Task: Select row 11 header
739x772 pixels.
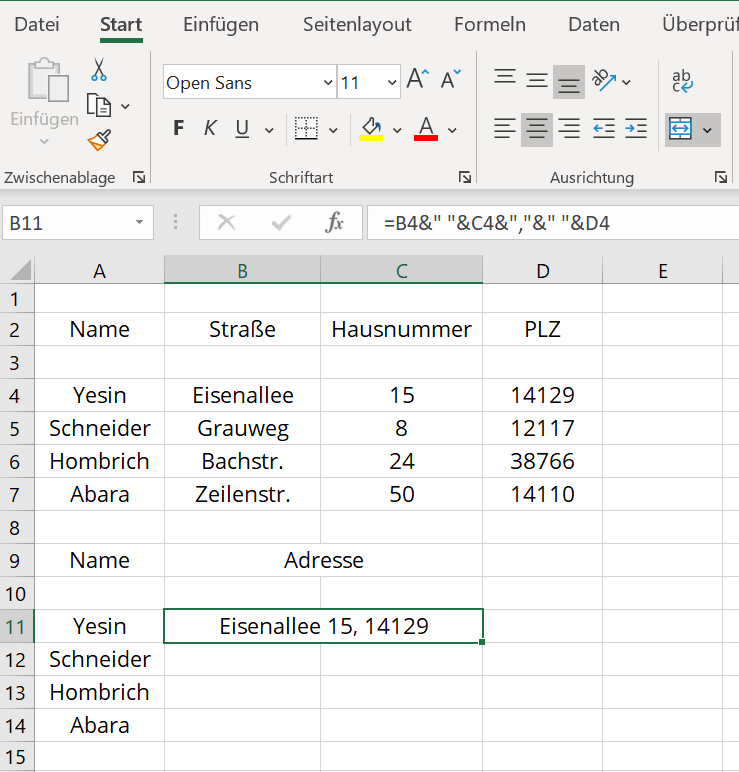Action: [x=17, y=626]
